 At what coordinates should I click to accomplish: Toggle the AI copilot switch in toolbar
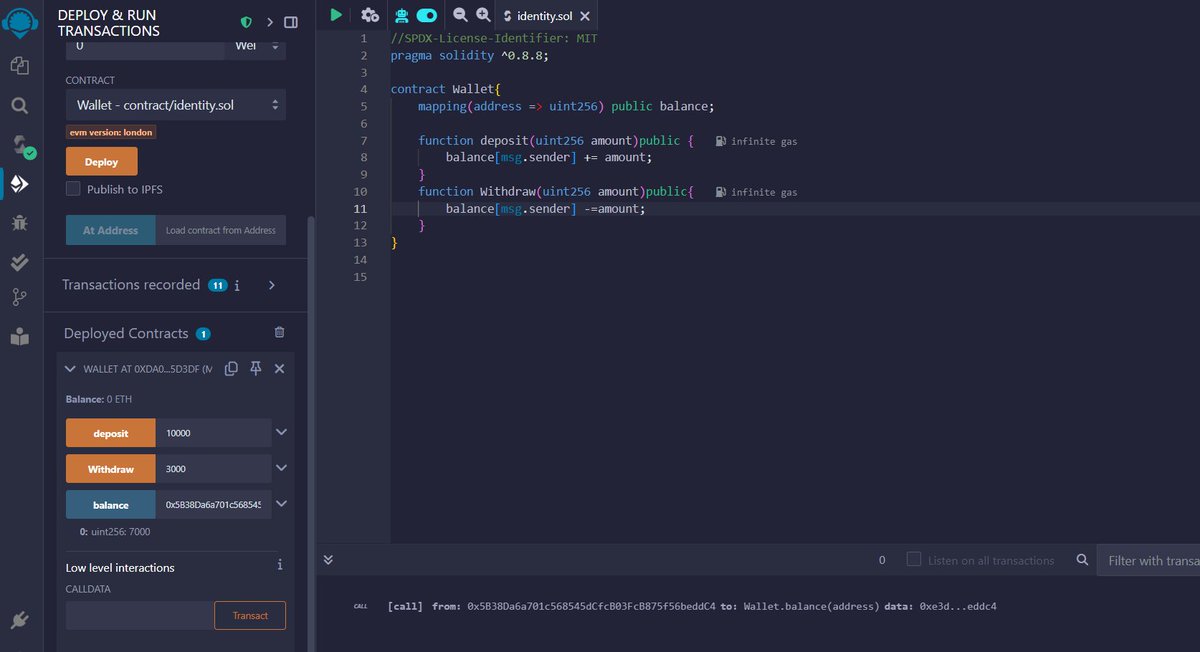point(427,14)
